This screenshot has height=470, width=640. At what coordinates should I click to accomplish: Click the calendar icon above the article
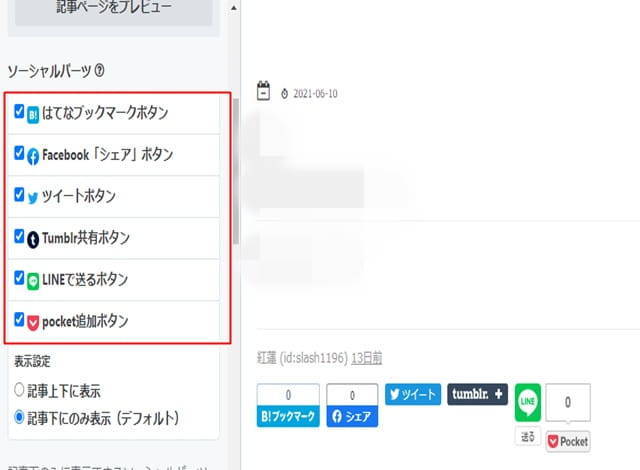tap(264, 91)
